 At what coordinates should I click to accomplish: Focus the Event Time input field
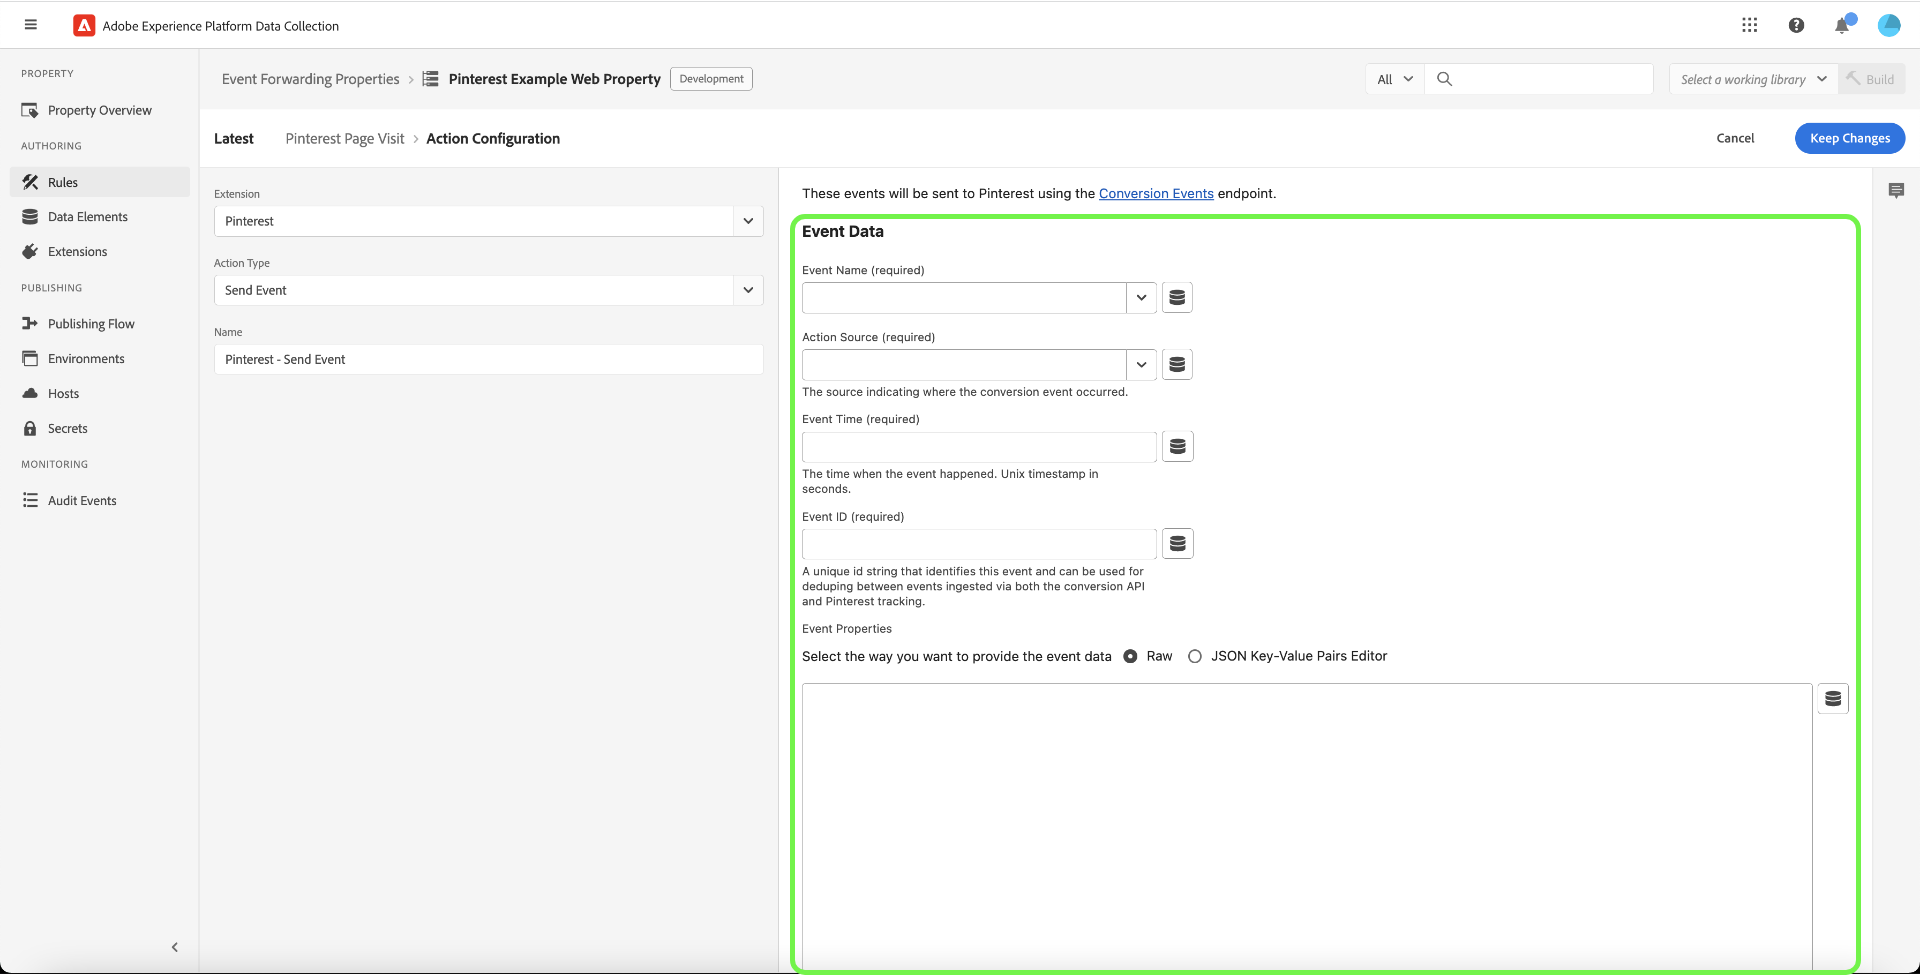tap(979, 447)
